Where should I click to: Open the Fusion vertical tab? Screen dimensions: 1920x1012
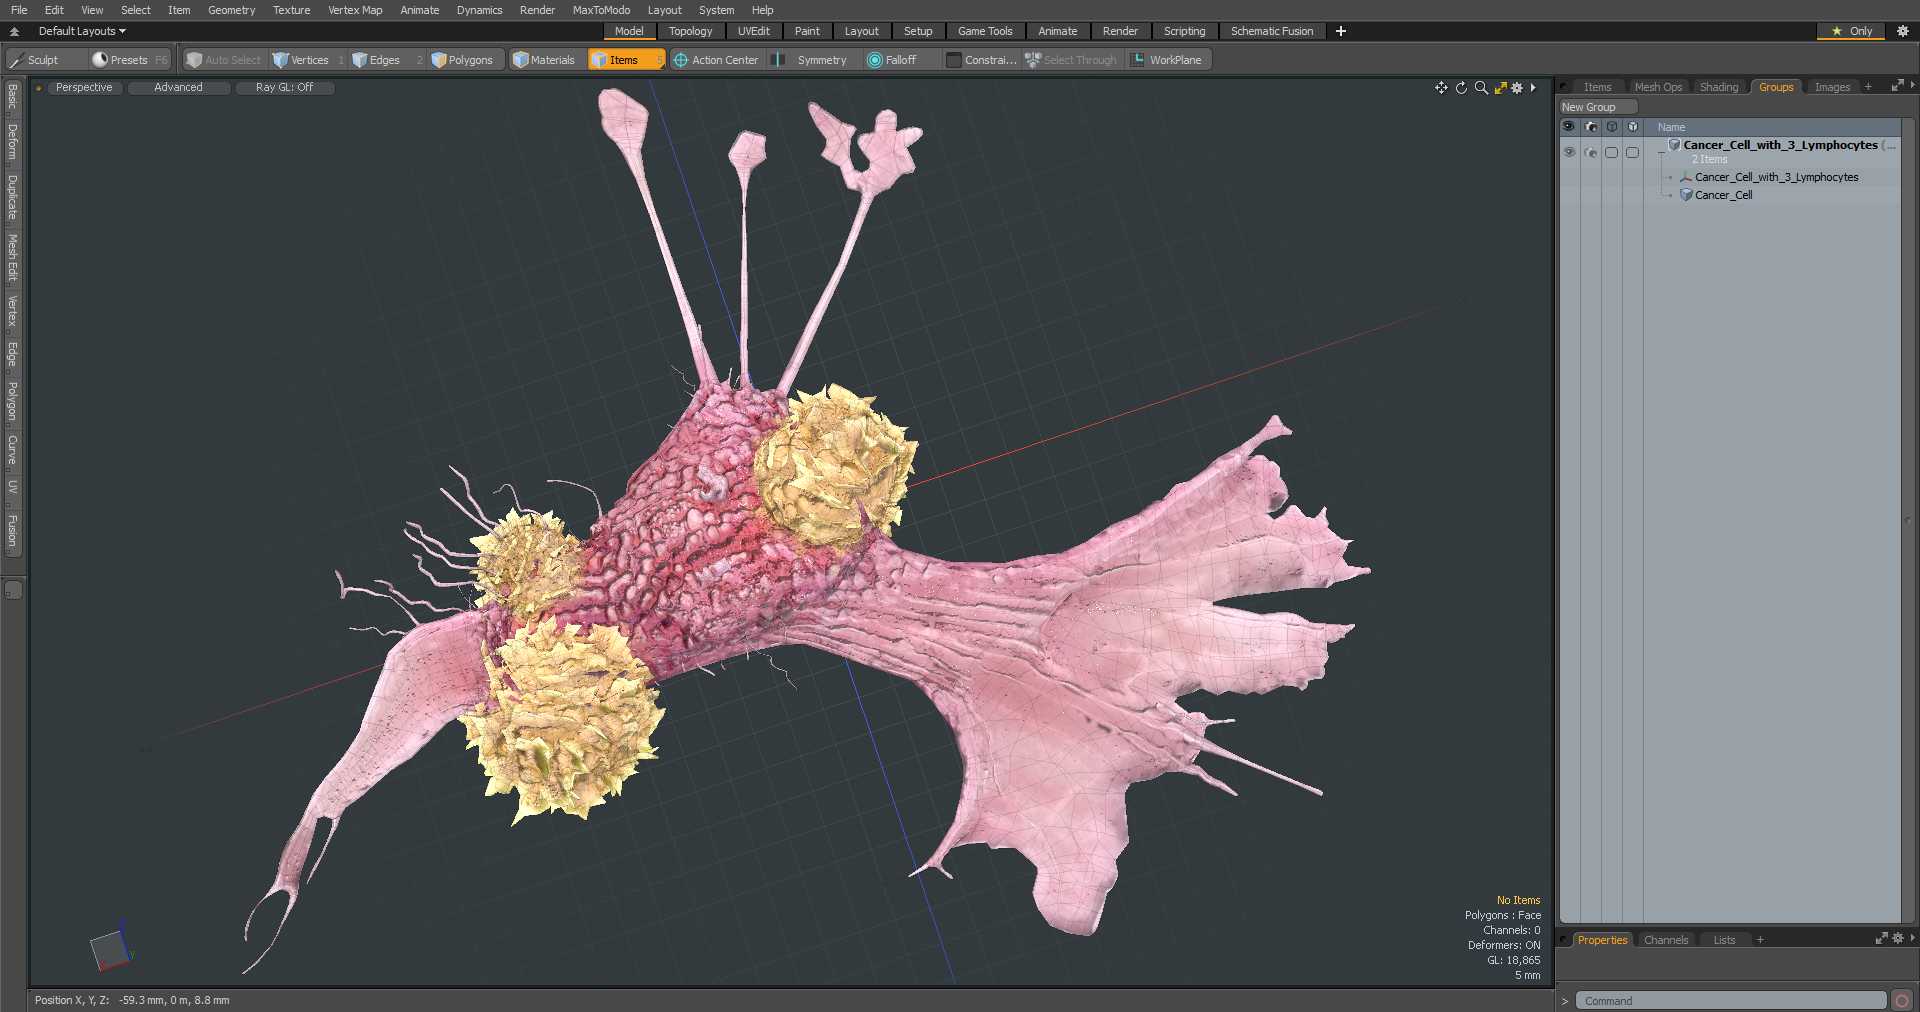click(13, 531)
